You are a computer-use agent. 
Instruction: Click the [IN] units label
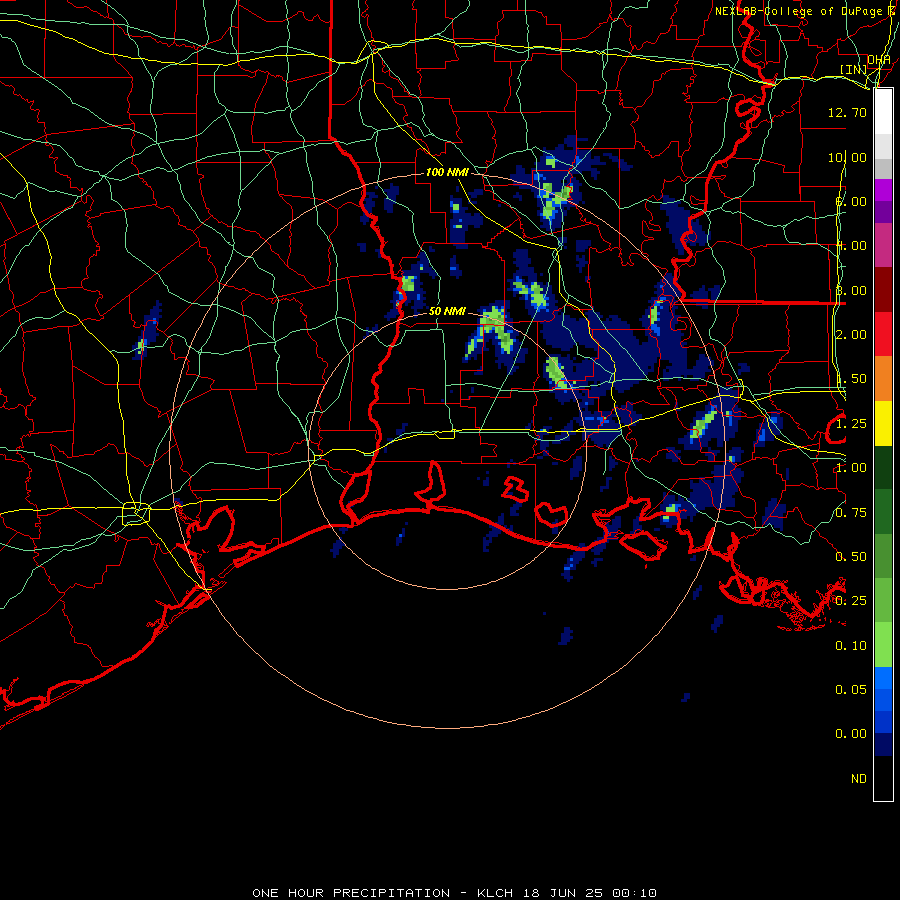[x=854, y=69]
